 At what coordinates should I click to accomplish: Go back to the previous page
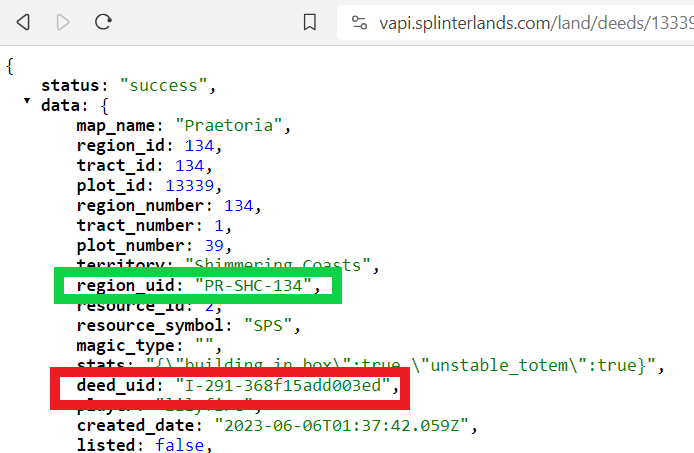point(23,22)
